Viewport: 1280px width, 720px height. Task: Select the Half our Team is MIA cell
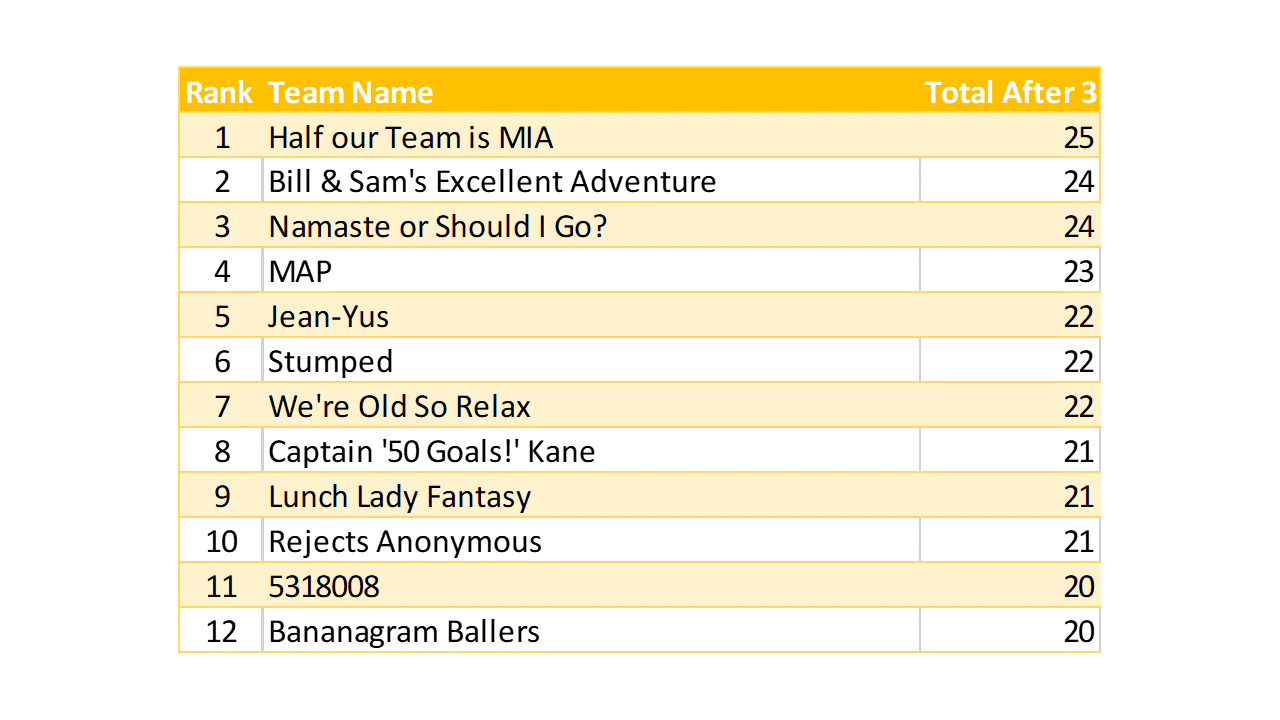click(x=411, y=137)
